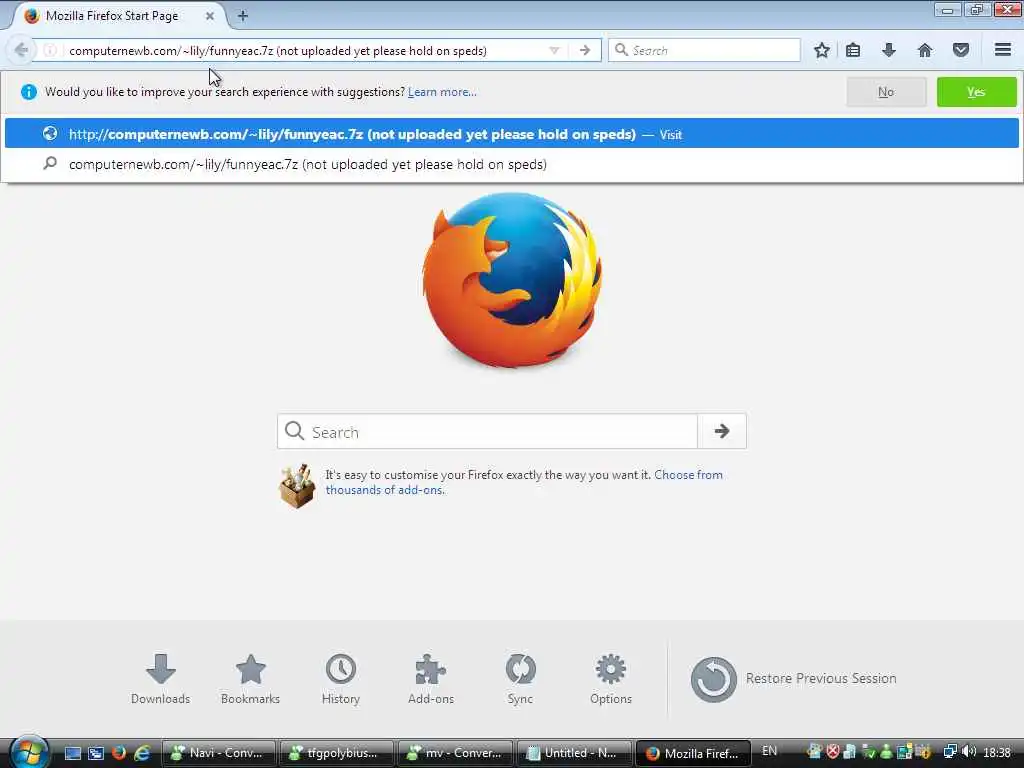1024x768 pixels.
Task: Go to the Home page icon
Action: point(925,50)
